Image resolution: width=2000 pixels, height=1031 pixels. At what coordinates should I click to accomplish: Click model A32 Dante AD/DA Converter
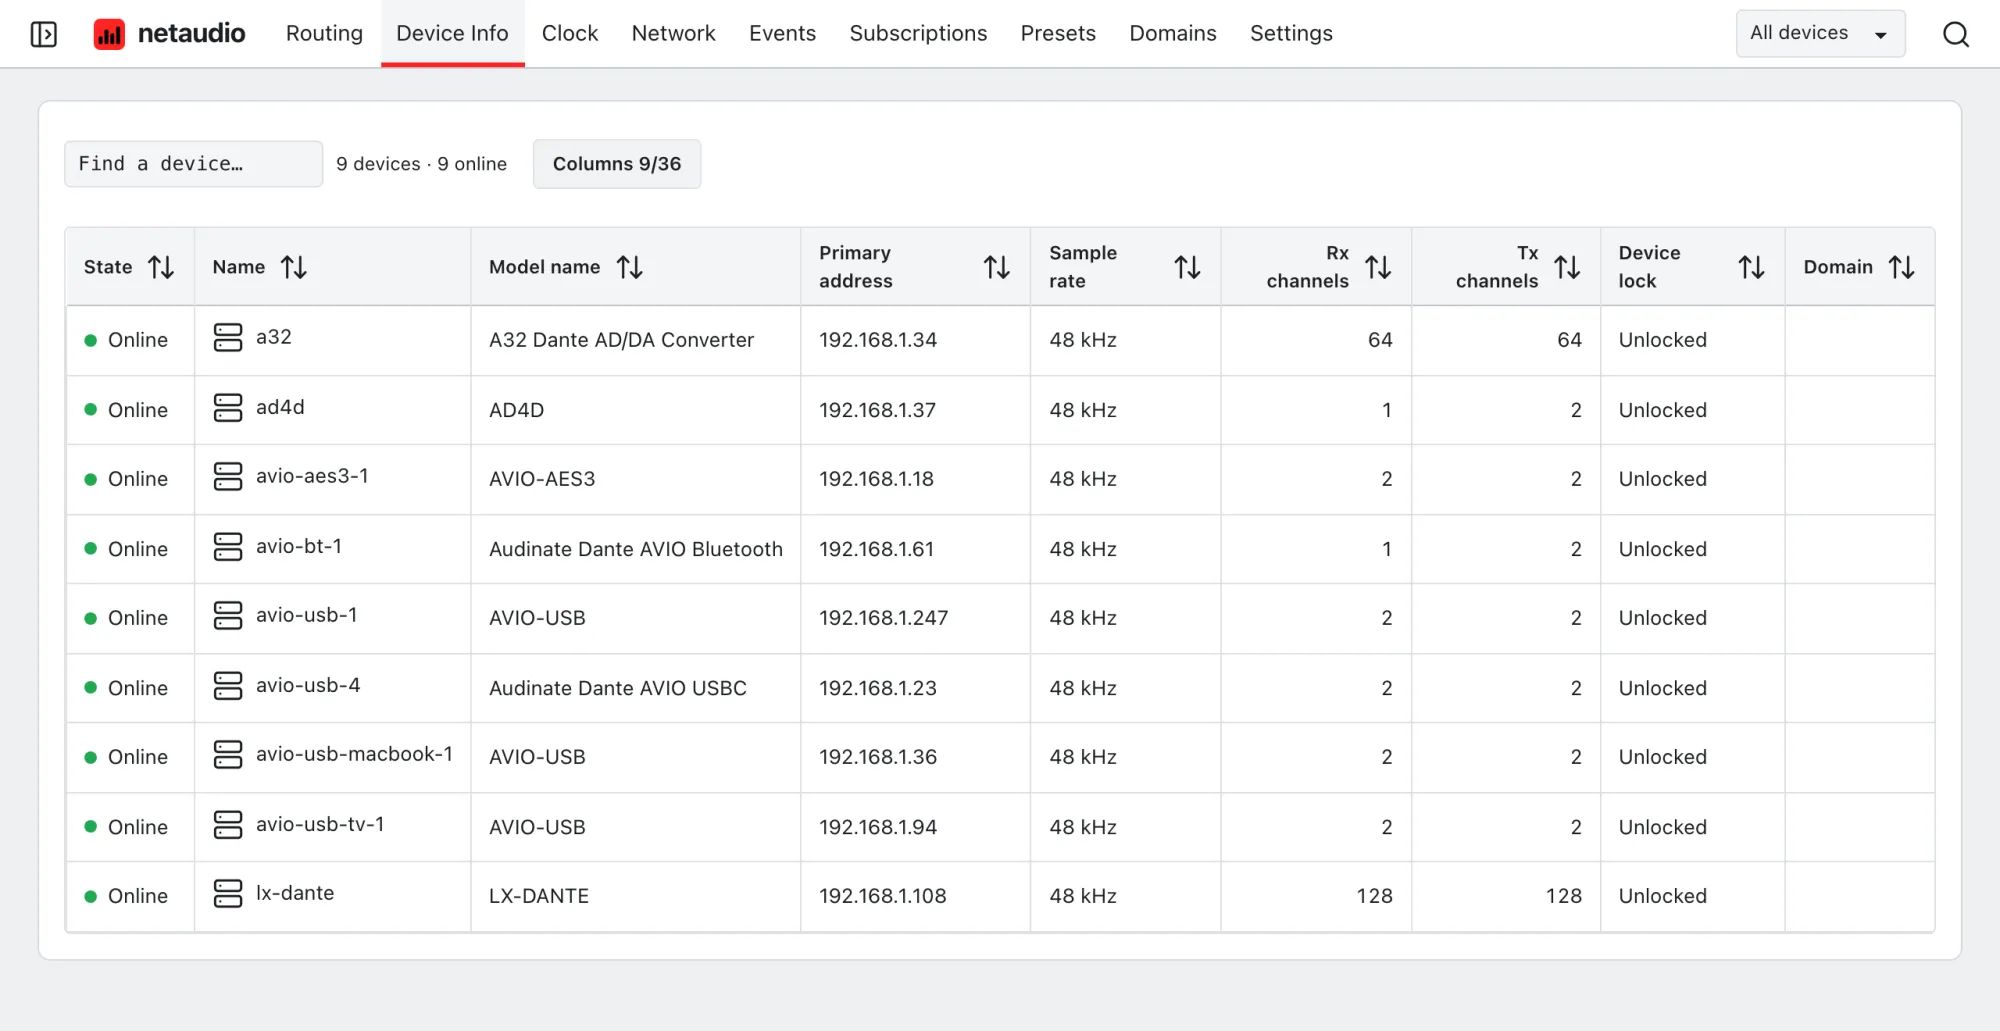621,340
